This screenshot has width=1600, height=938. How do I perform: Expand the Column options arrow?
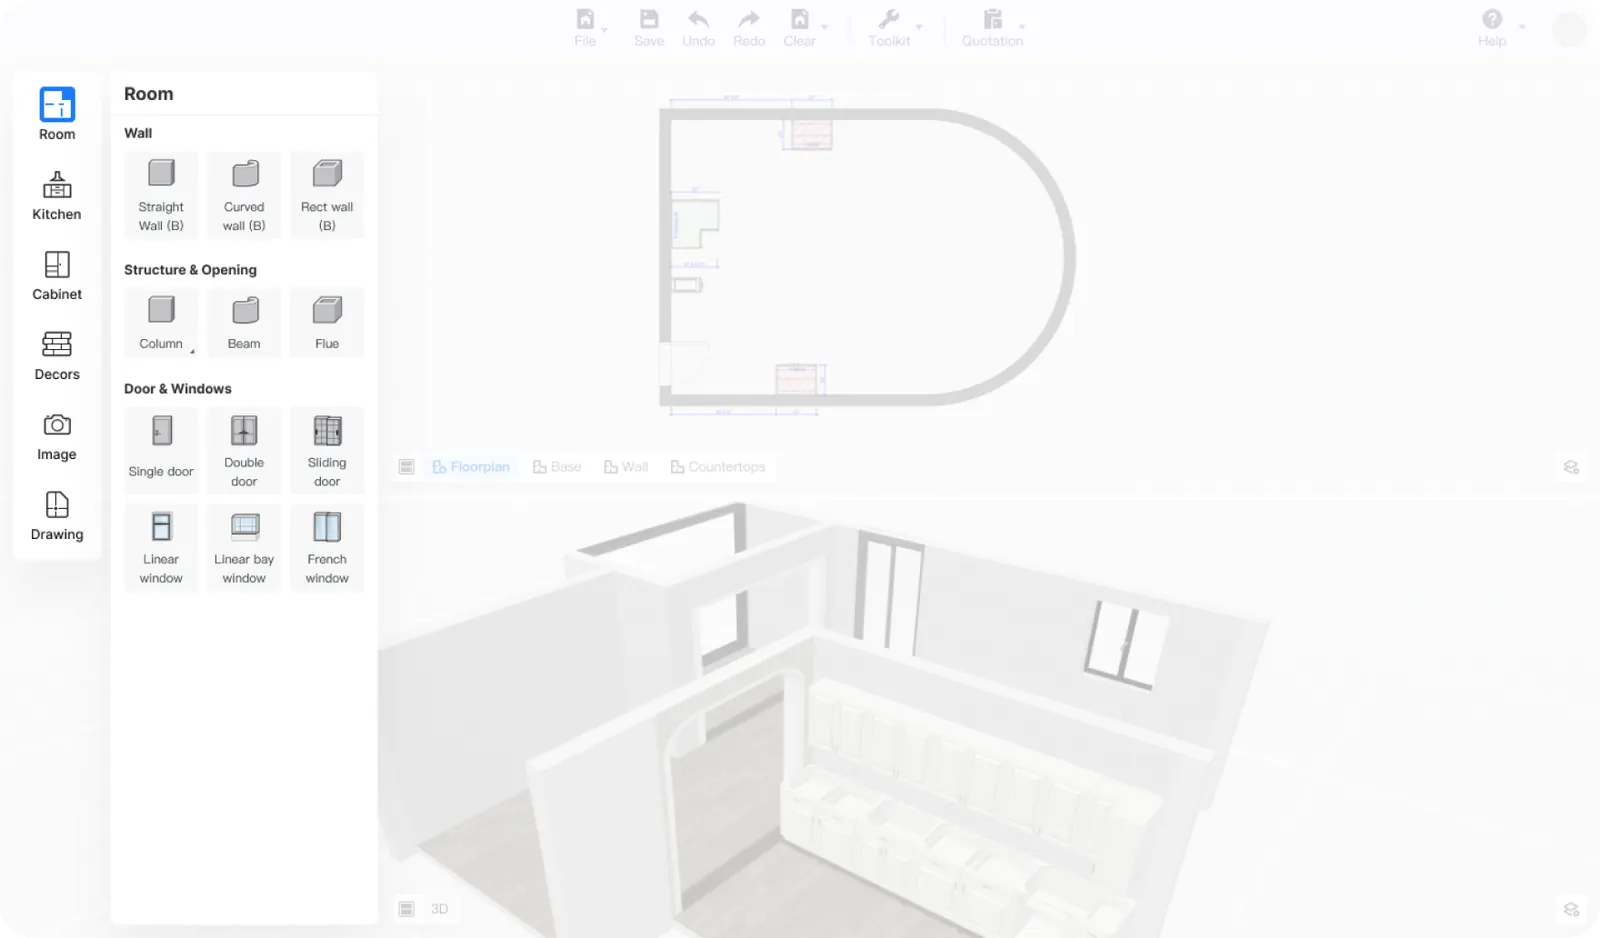(192, 351)
